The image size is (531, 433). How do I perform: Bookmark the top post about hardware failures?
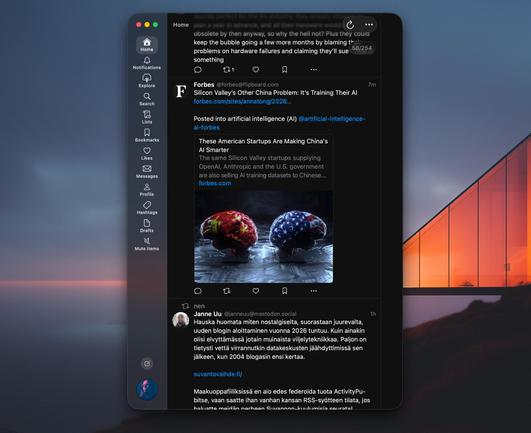[x=284, y=69]
